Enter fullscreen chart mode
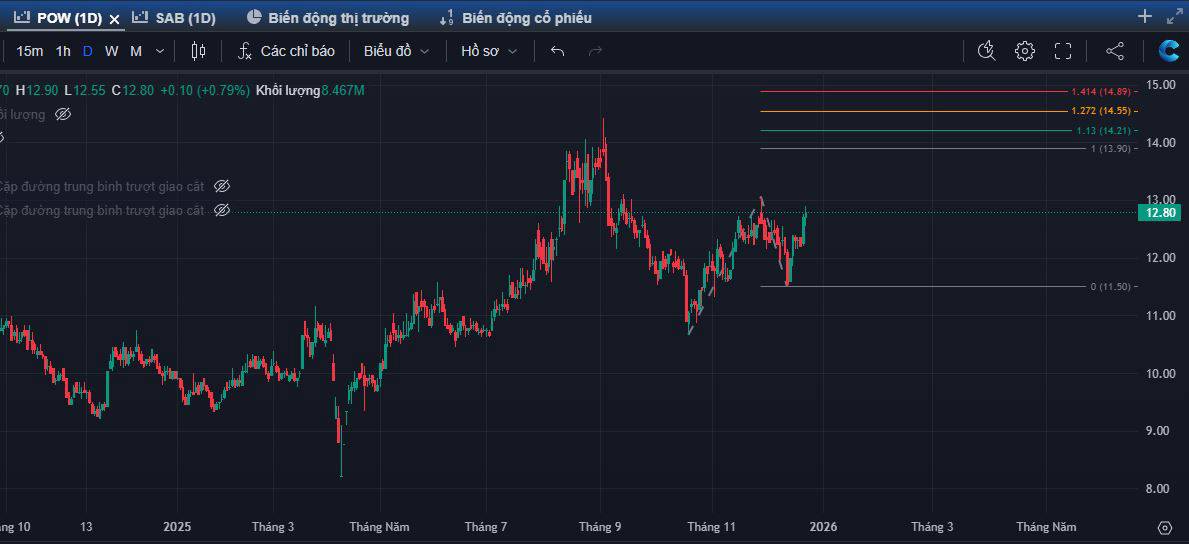This screenshot has height=544, width=1189. click(1063, 51)
